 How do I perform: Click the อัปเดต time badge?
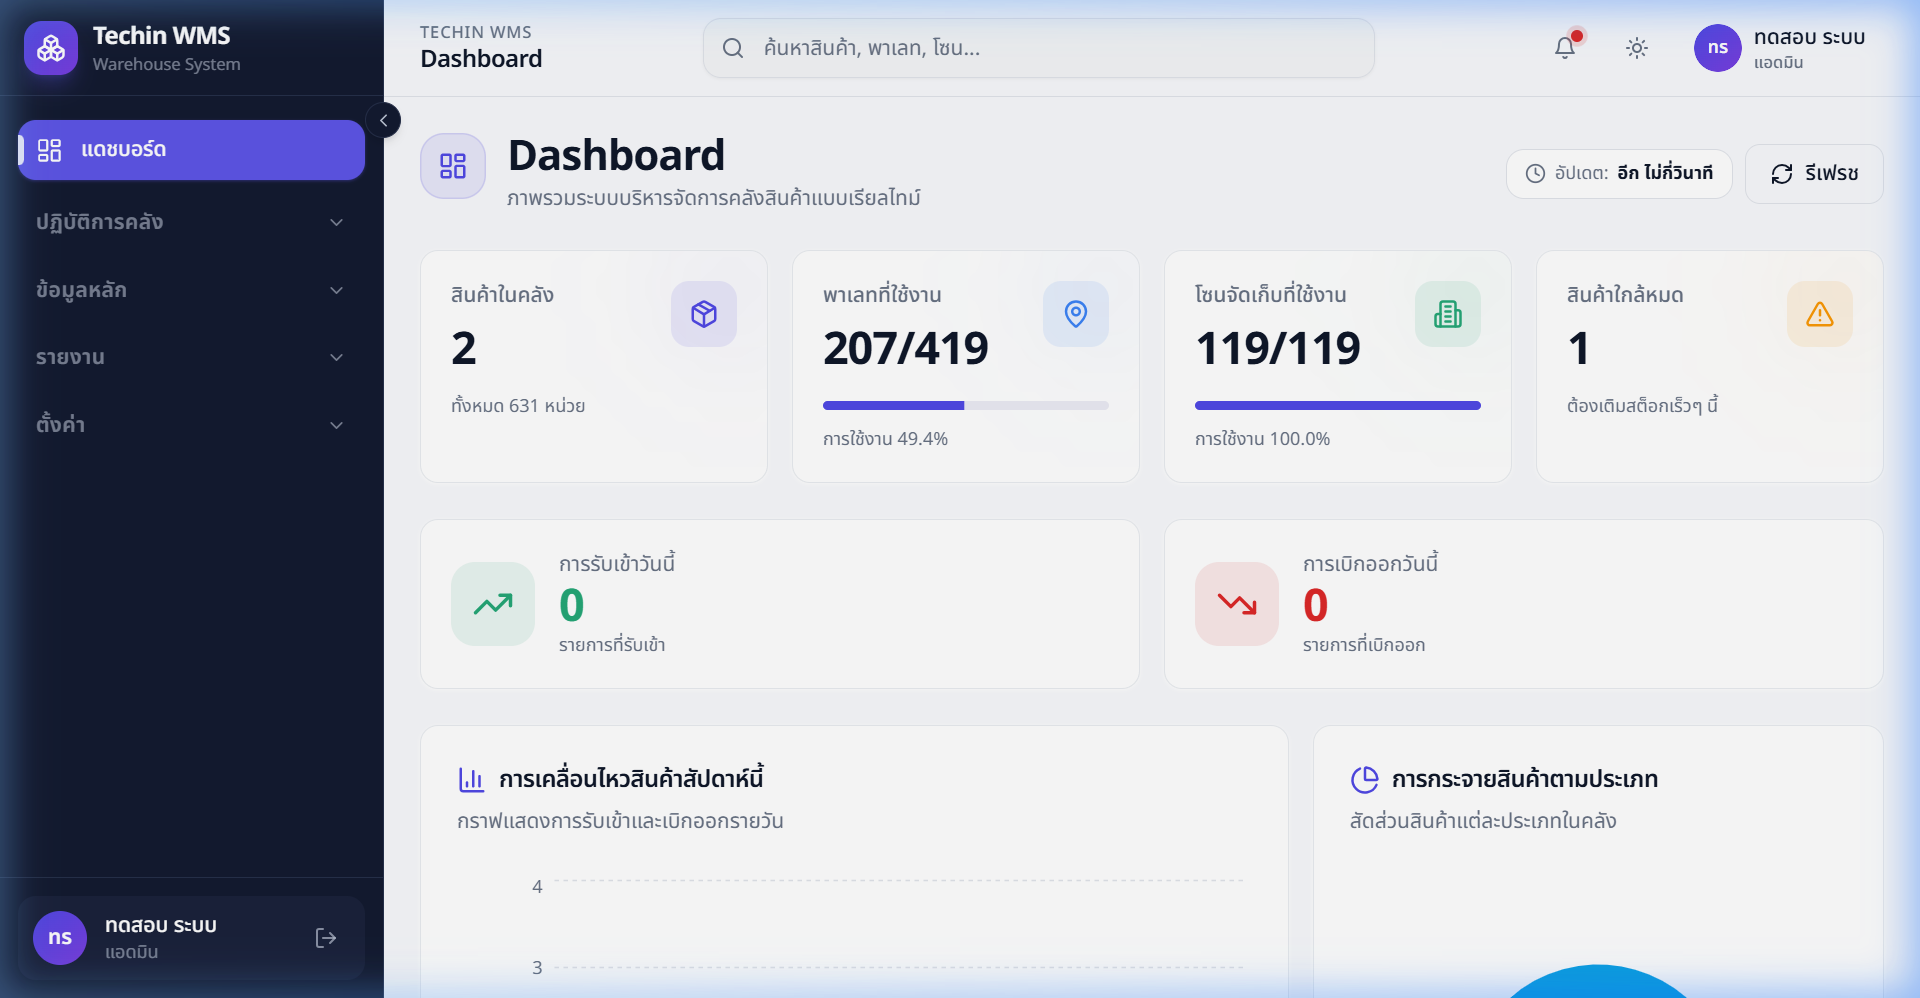[1619, 174]
